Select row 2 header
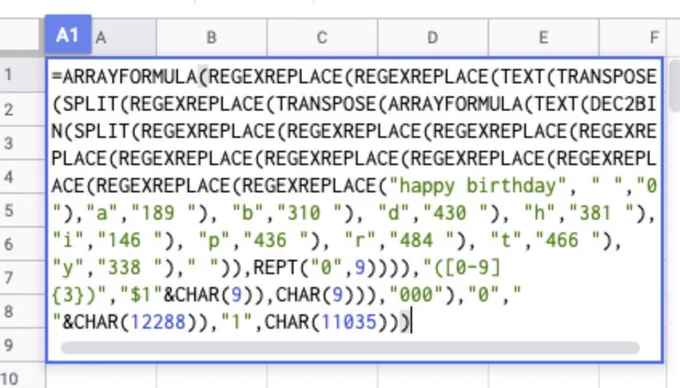The width and height of the screenshot is (680, 388). tap(22, 109)
